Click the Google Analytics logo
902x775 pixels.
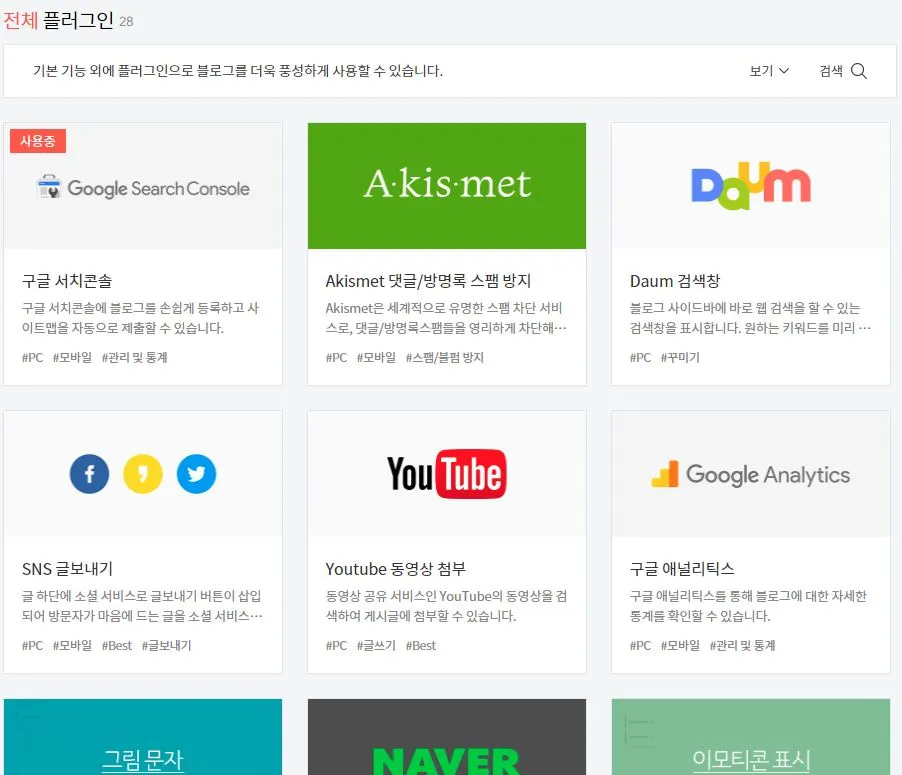point(751,475)
